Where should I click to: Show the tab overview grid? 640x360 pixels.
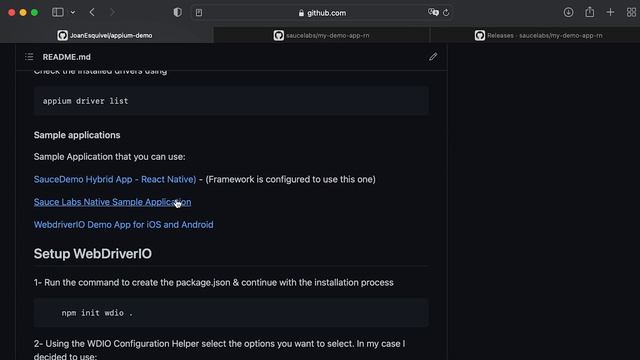(x=631, y=13)
